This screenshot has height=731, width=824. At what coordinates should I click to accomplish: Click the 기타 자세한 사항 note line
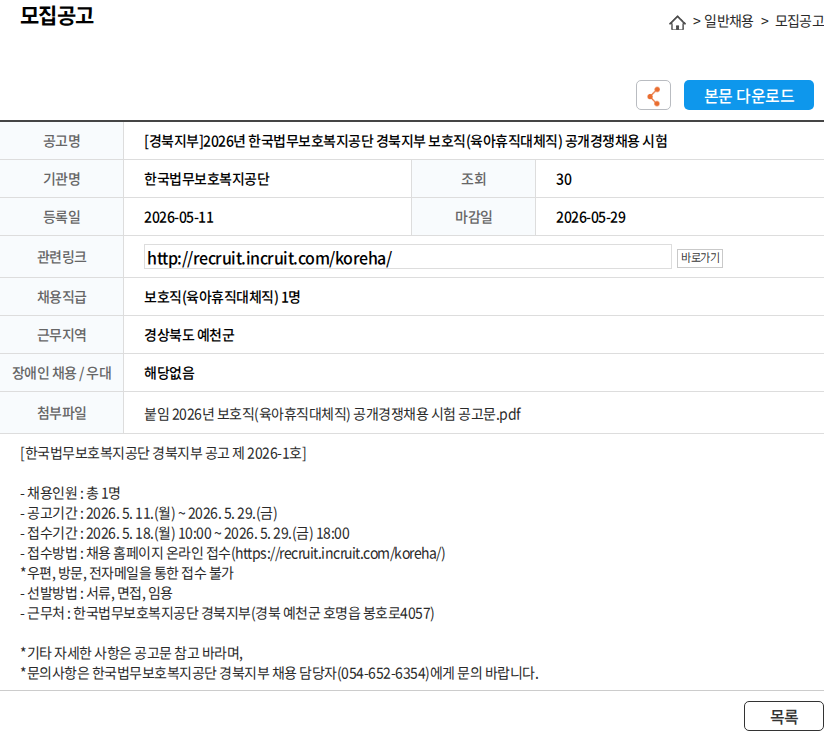(131, 653)
